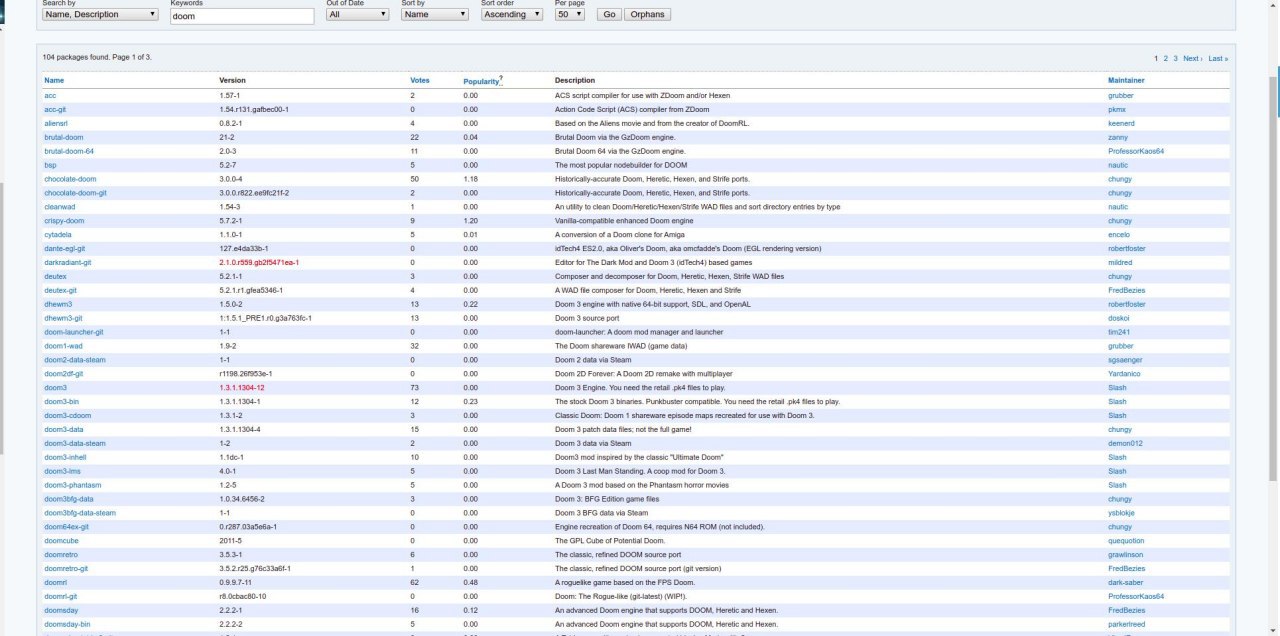Viewport: 1280px width, 636px height.
Task: View maintainer zanny profile
Action: point(1118,137)
